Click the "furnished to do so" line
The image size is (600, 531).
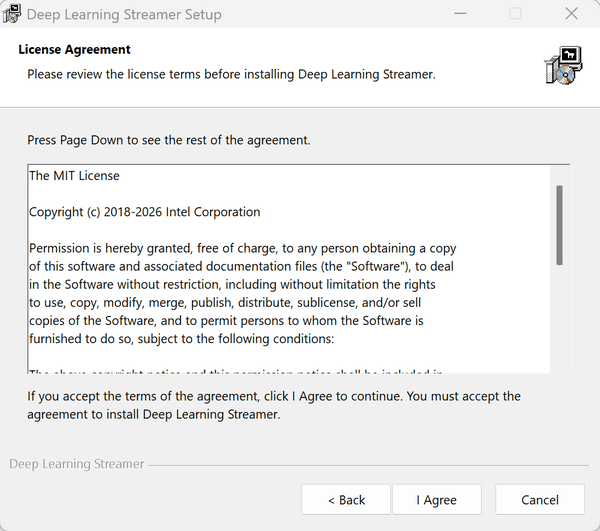(x=182, y=339)
